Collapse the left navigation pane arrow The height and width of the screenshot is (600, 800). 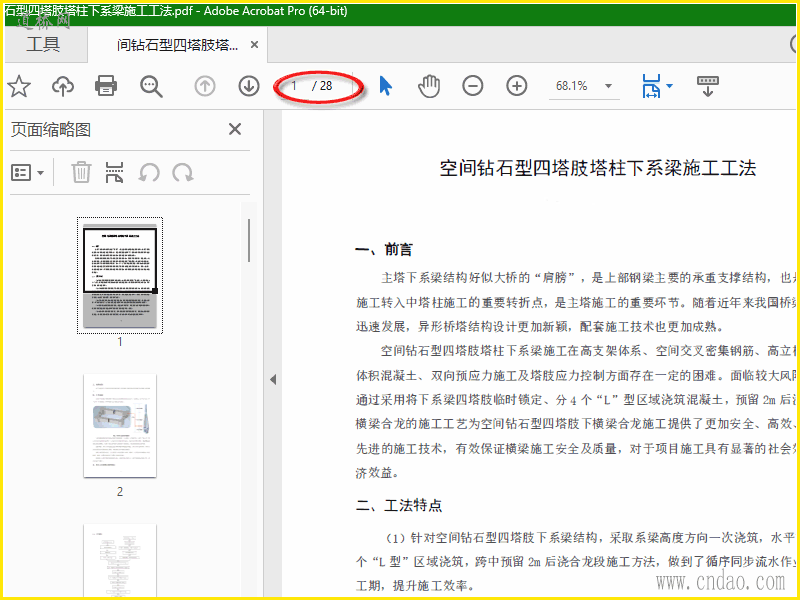[x=273, y=380]
